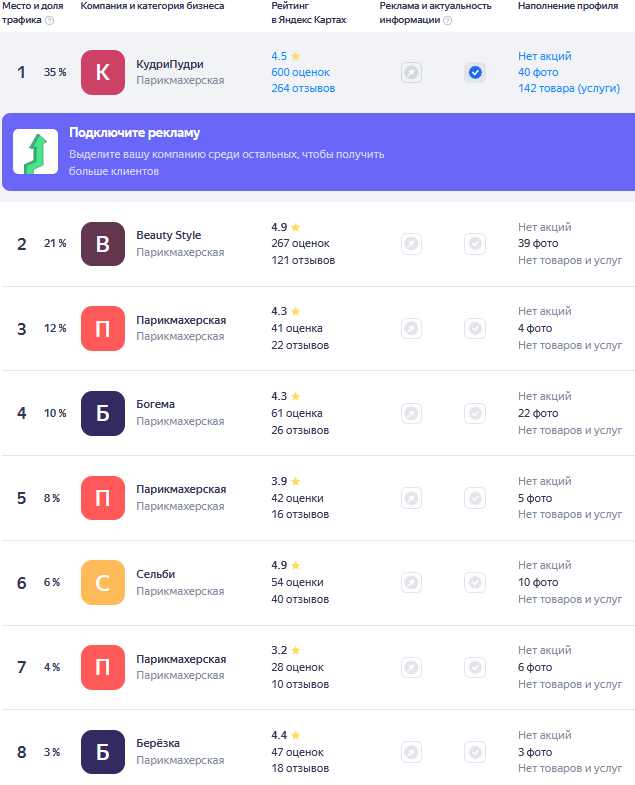
Task: Click the '21 %' traffic share value
Action: tap(55, 243)
